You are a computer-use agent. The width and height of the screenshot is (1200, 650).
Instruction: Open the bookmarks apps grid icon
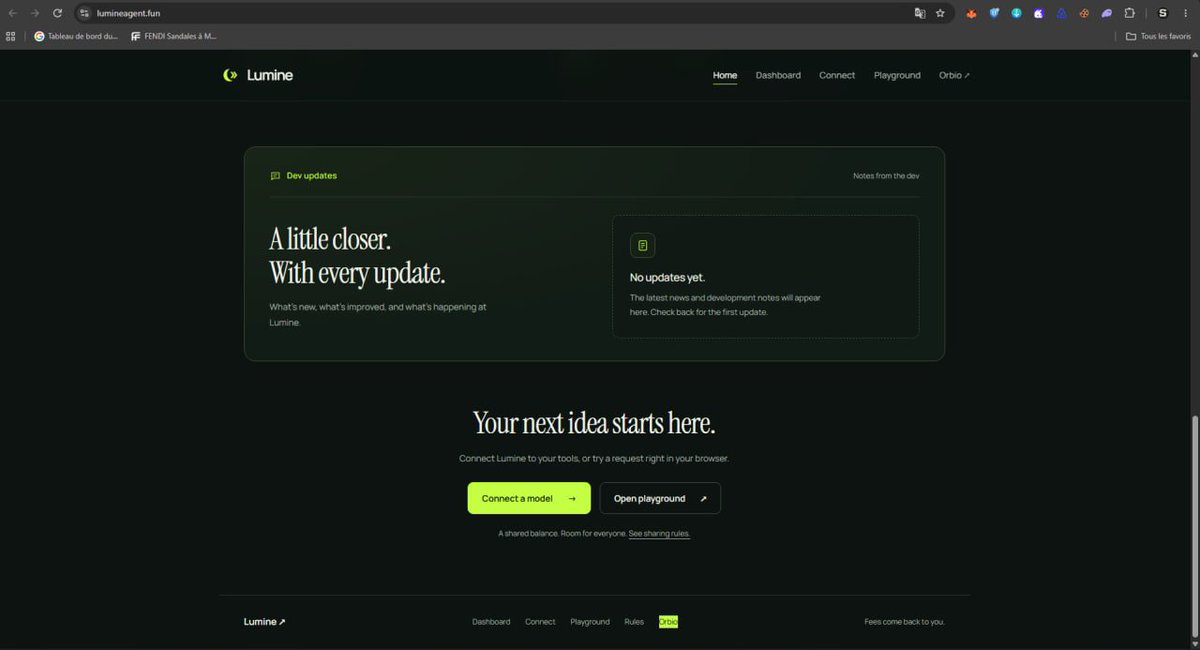(x=11, y=36)
